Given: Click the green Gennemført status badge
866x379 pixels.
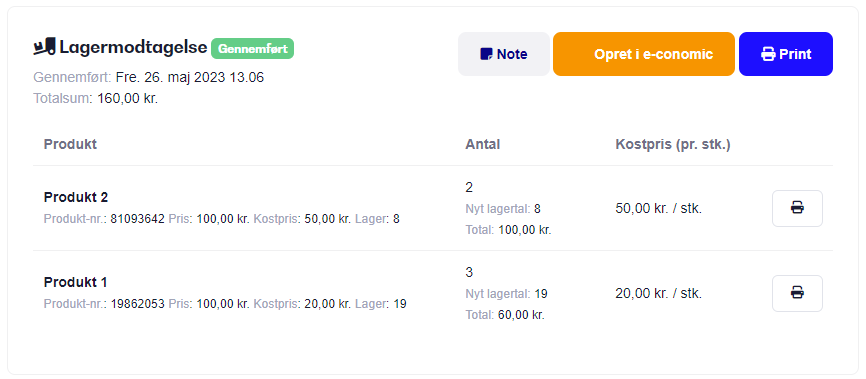Looking at the screenshot, I should (x=252, y=49).
